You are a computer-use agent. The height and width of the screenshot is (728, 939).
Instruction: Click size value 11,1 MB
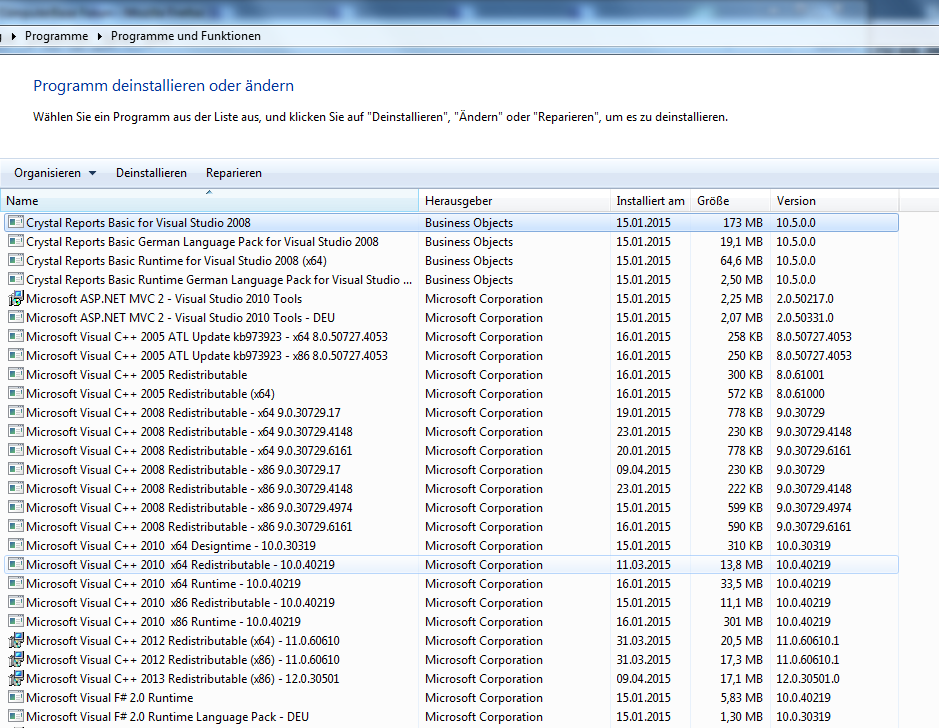741,603
